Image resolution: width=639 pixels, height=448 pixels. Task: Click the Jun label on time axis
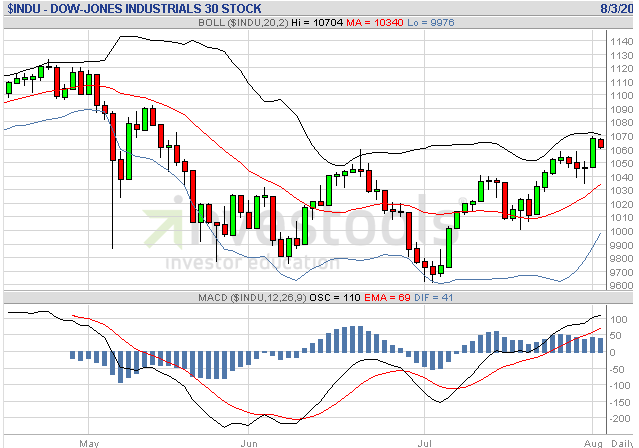pos(249,443)
